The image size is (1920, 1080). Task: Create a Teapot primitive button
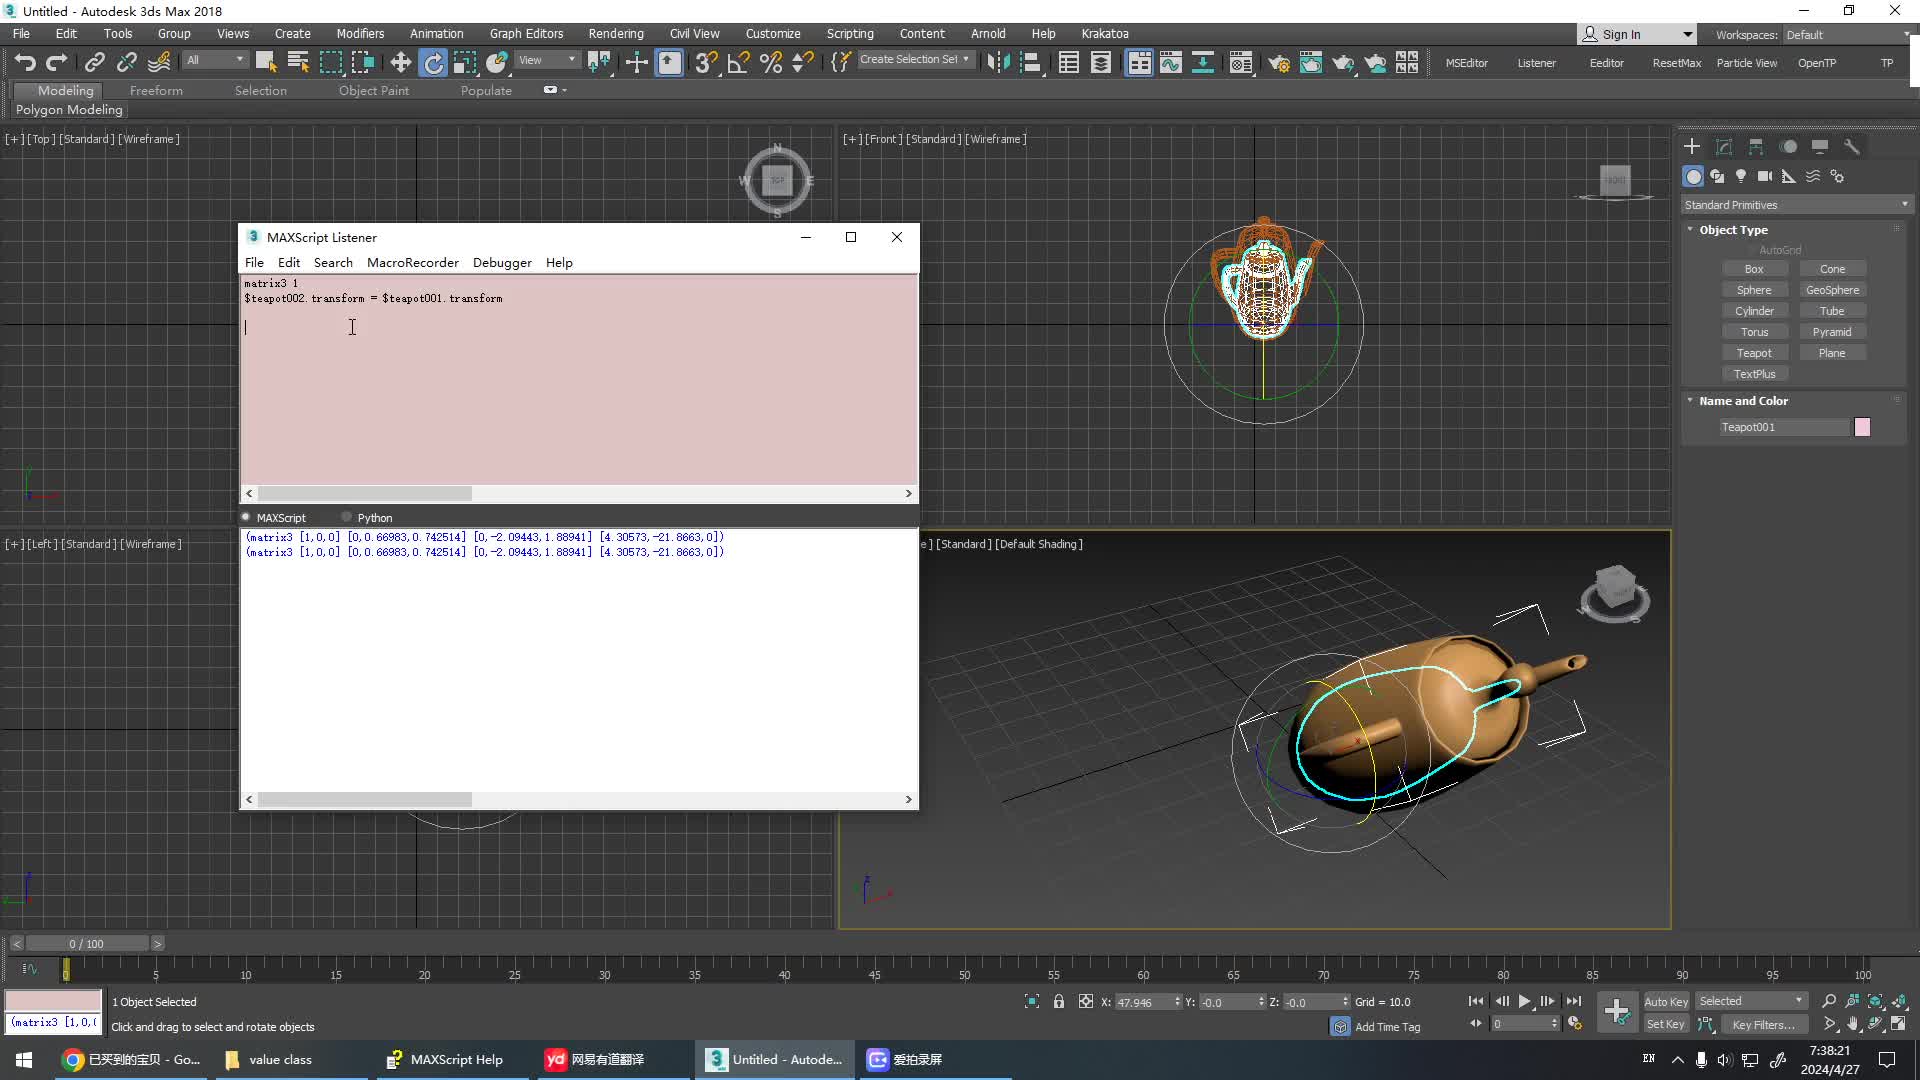coord(1754,353)
